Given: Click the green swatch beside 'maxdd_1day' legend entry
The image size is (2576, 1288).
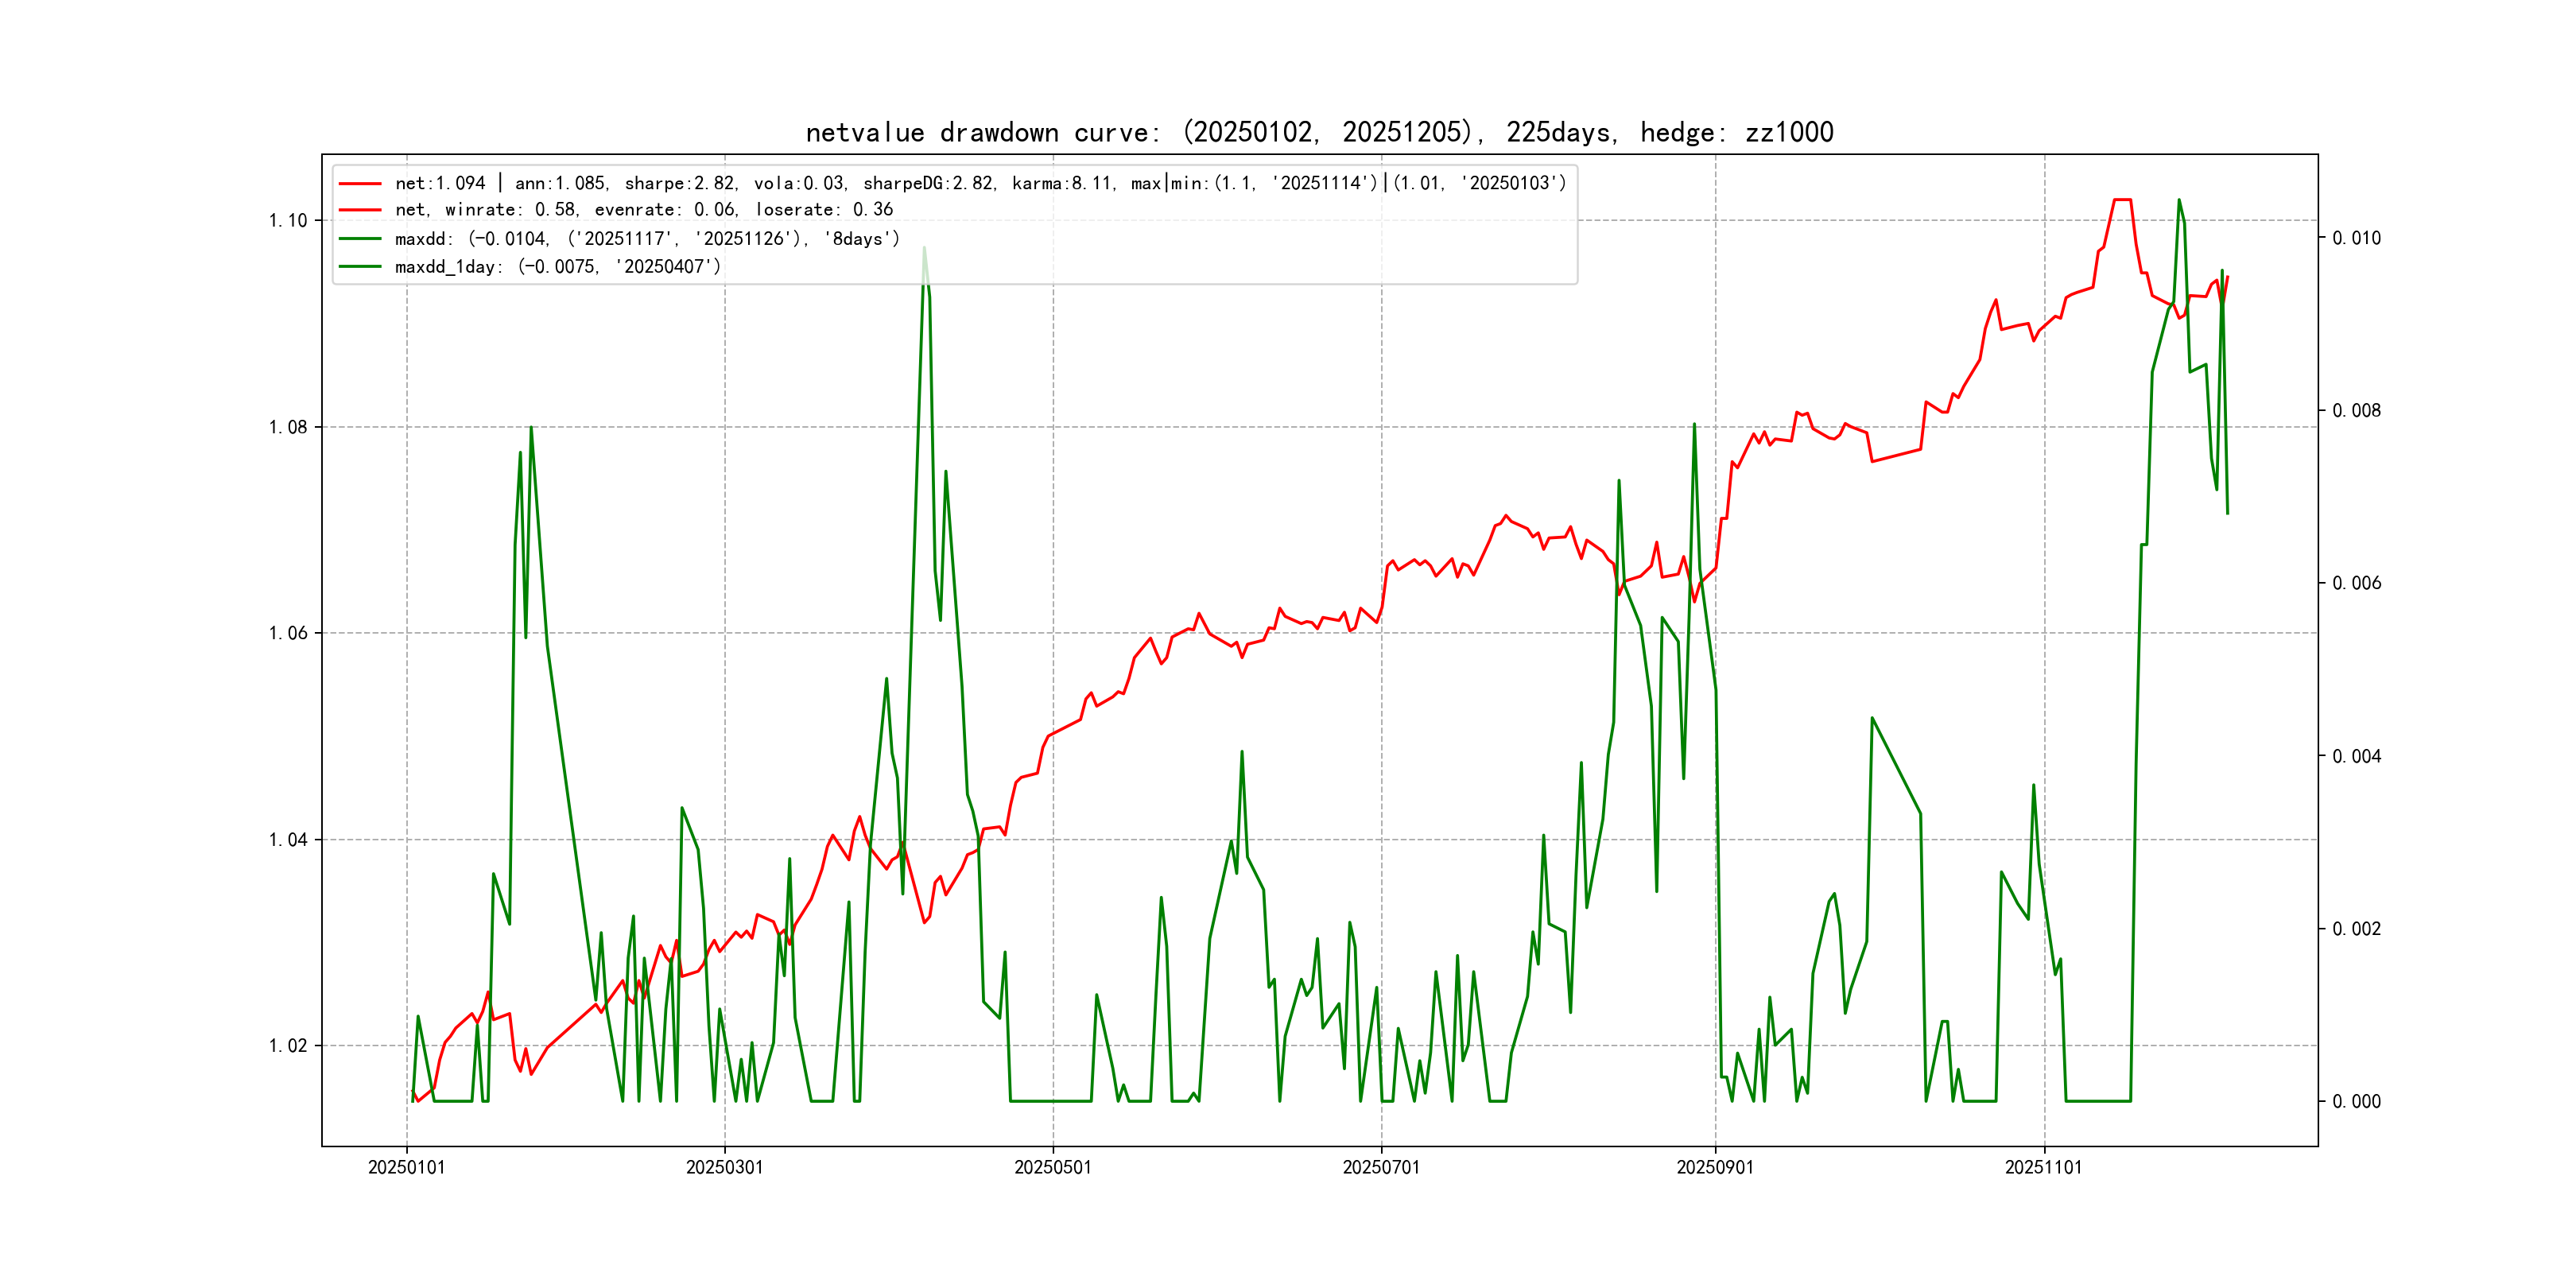Looking at the screenshot, I should point(360,267).
